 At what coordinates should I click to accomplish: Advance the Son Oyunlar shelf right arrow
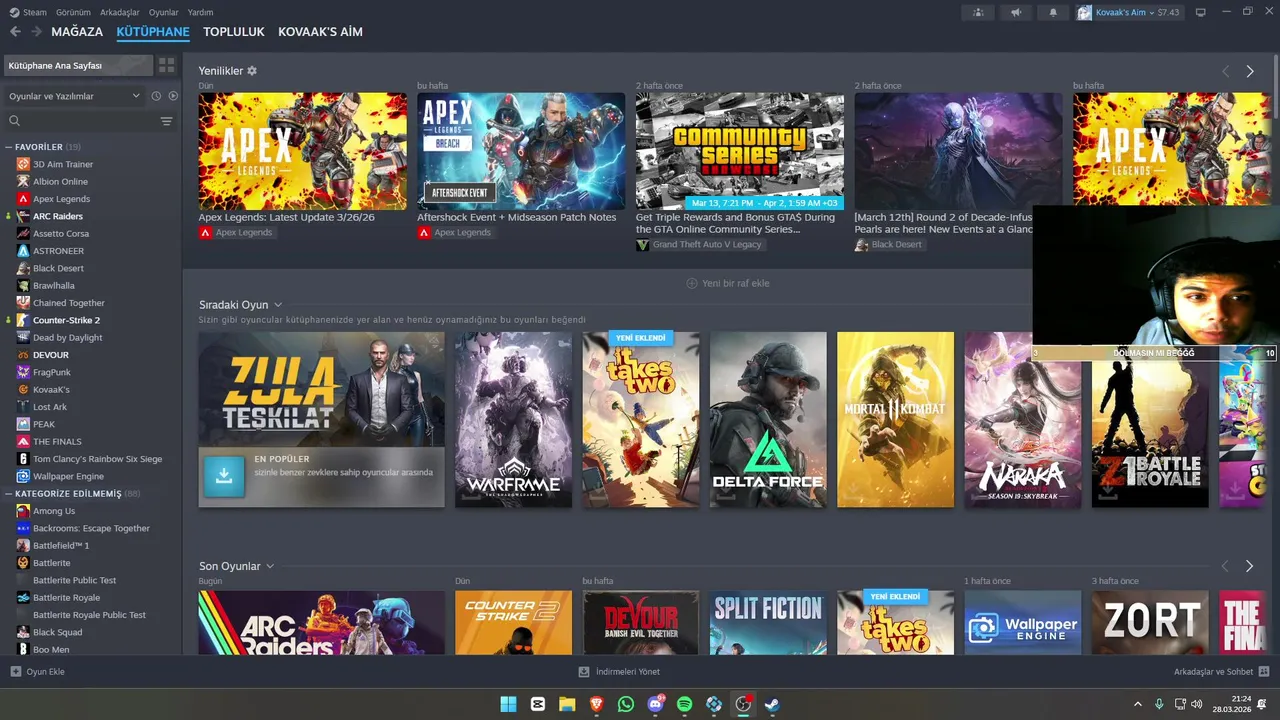pos(1249,566)
